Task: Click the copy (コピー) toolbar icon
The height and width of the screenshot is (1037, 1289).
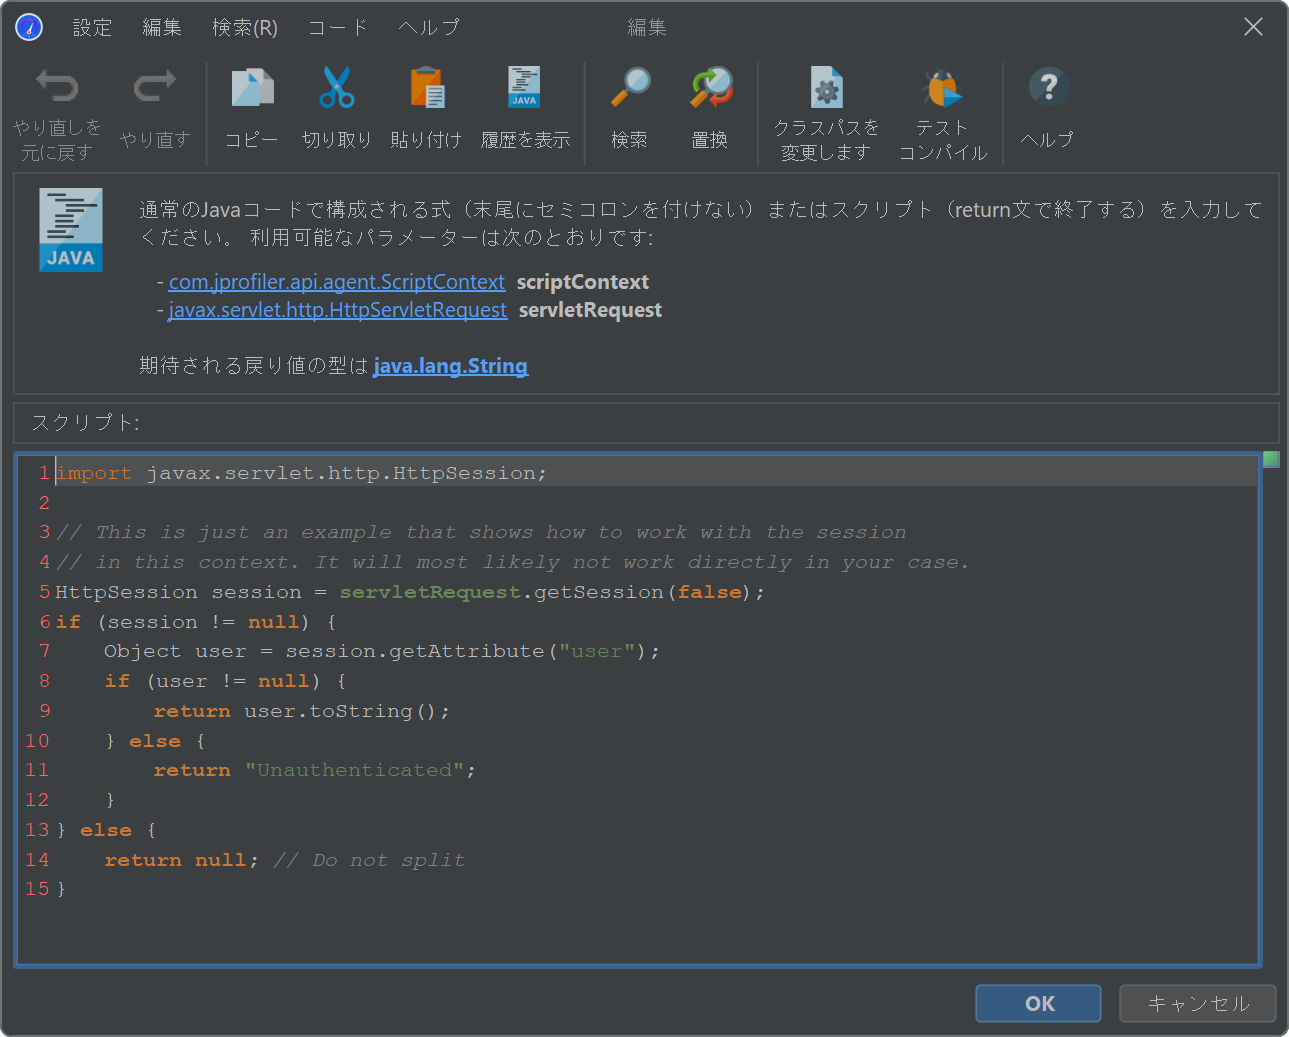Action: (x=252, y=88)
